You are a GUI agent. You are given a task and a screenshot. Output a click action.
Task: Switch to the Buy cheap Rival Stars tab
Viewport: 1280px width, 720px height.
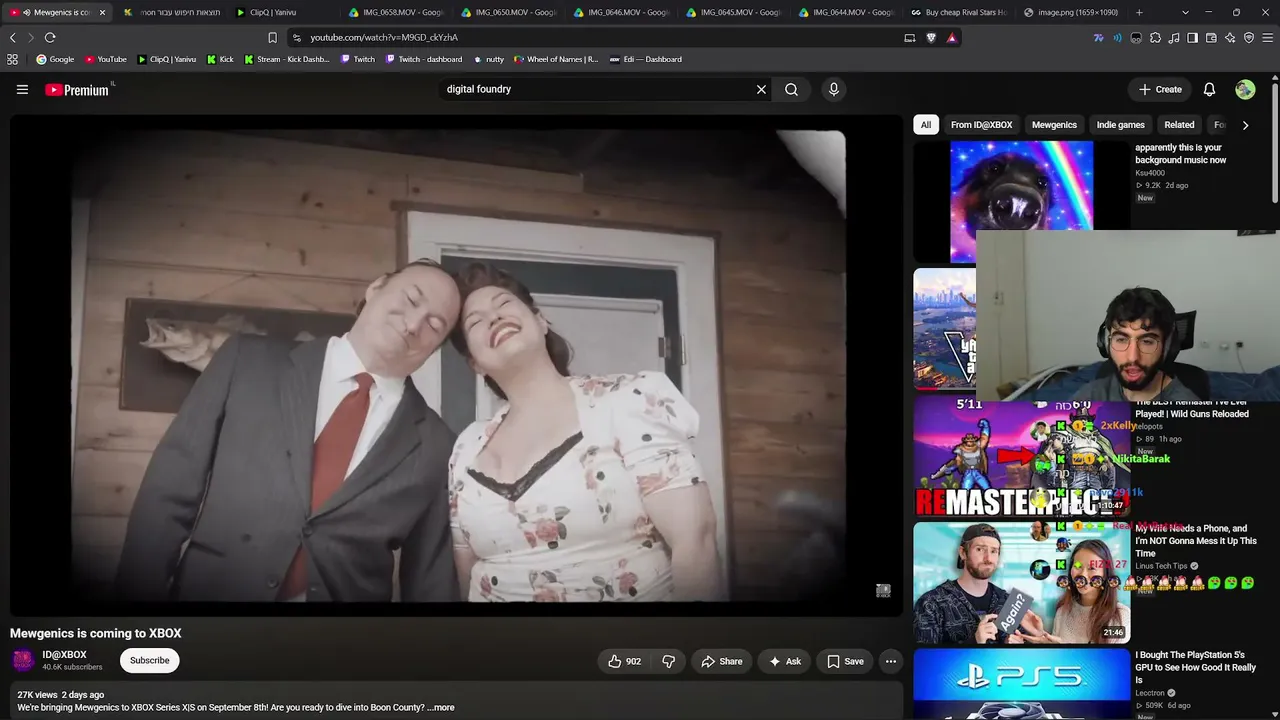pyautogui.click(x=959, y=12)
